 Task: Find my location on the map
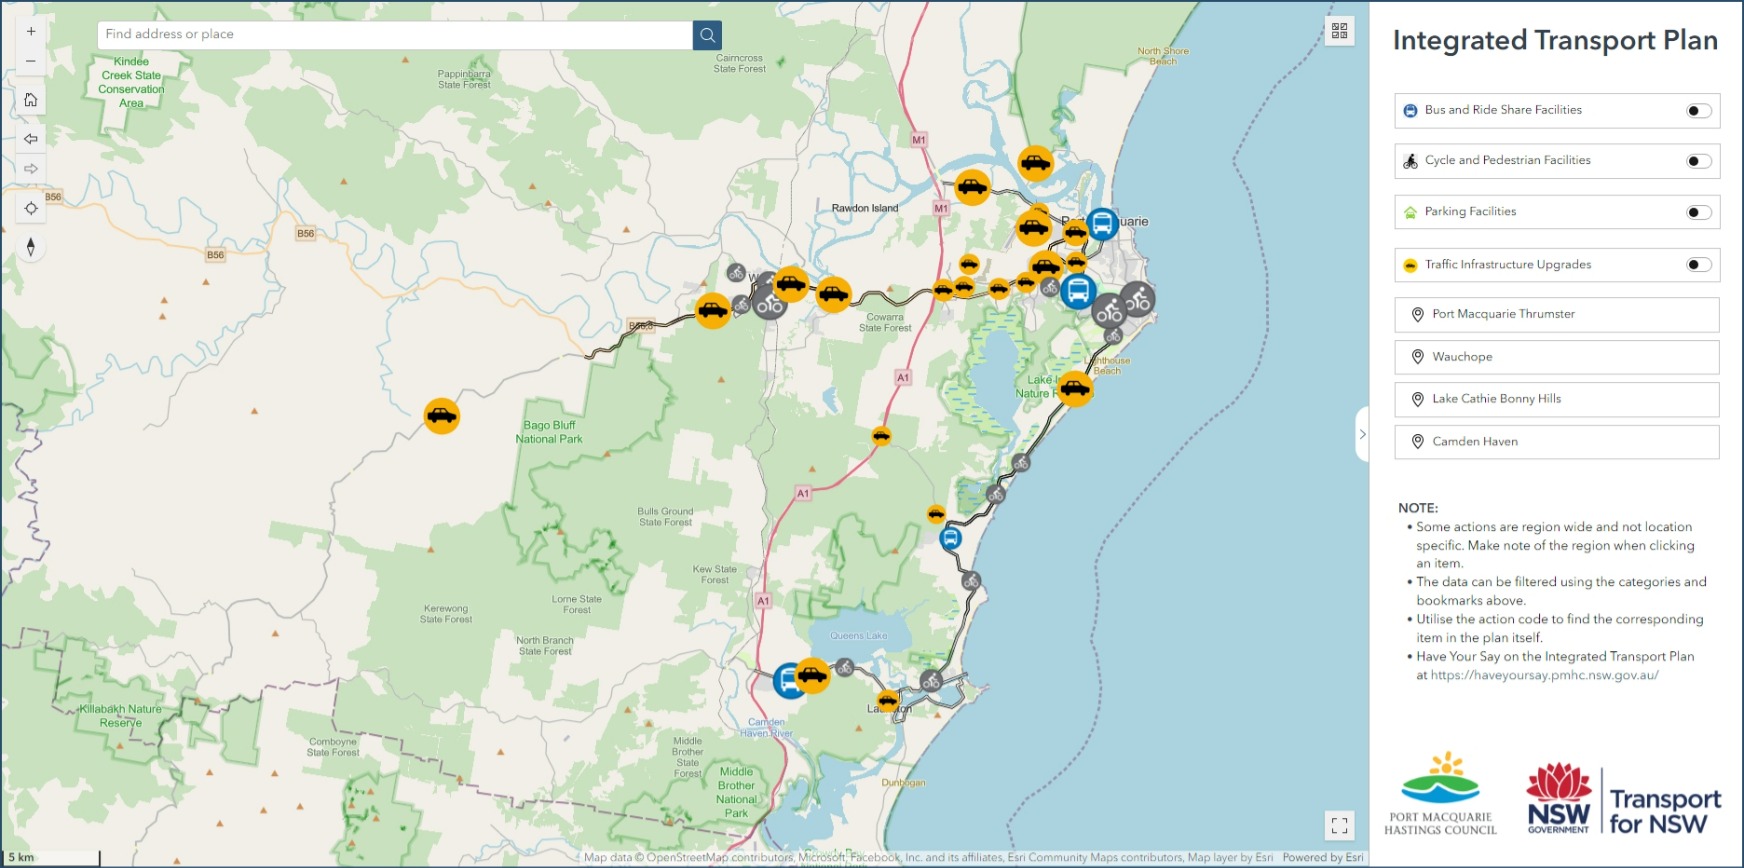coord(31,208)
